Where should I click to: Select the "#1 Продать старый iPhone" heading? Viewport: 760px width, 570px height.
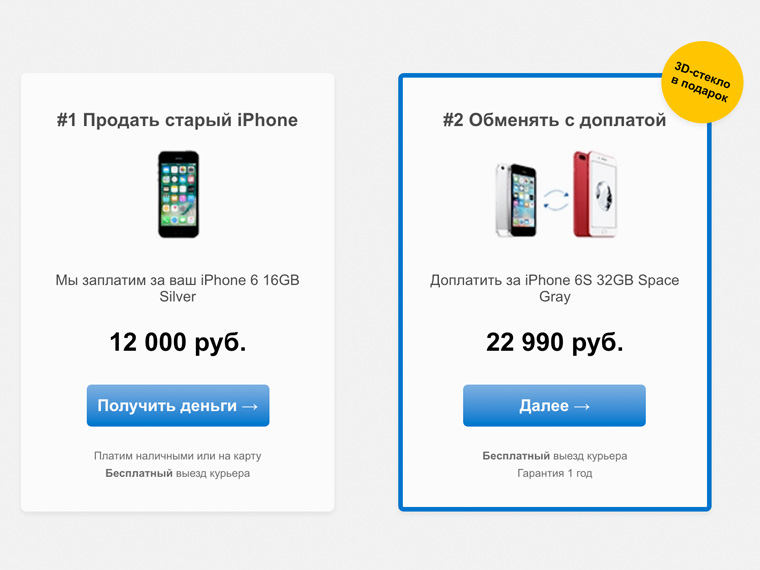click(x=177, y=120)
